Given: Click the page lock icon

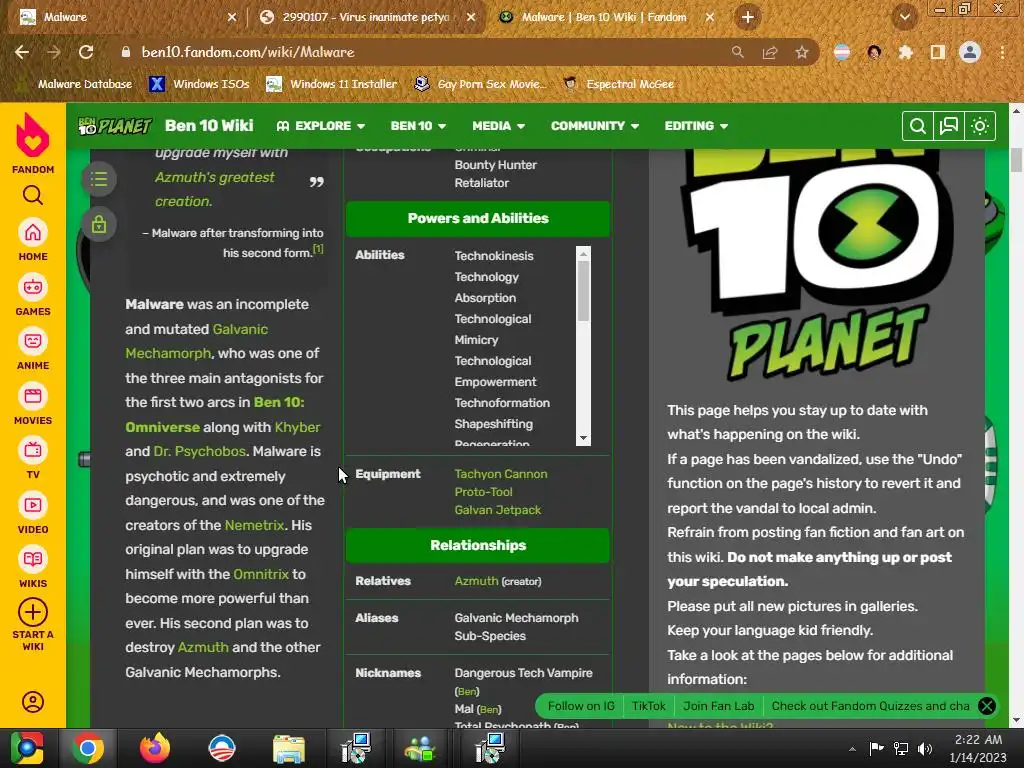Looking at the screenshot, I should pyautogui.click(x=99, y=225).
